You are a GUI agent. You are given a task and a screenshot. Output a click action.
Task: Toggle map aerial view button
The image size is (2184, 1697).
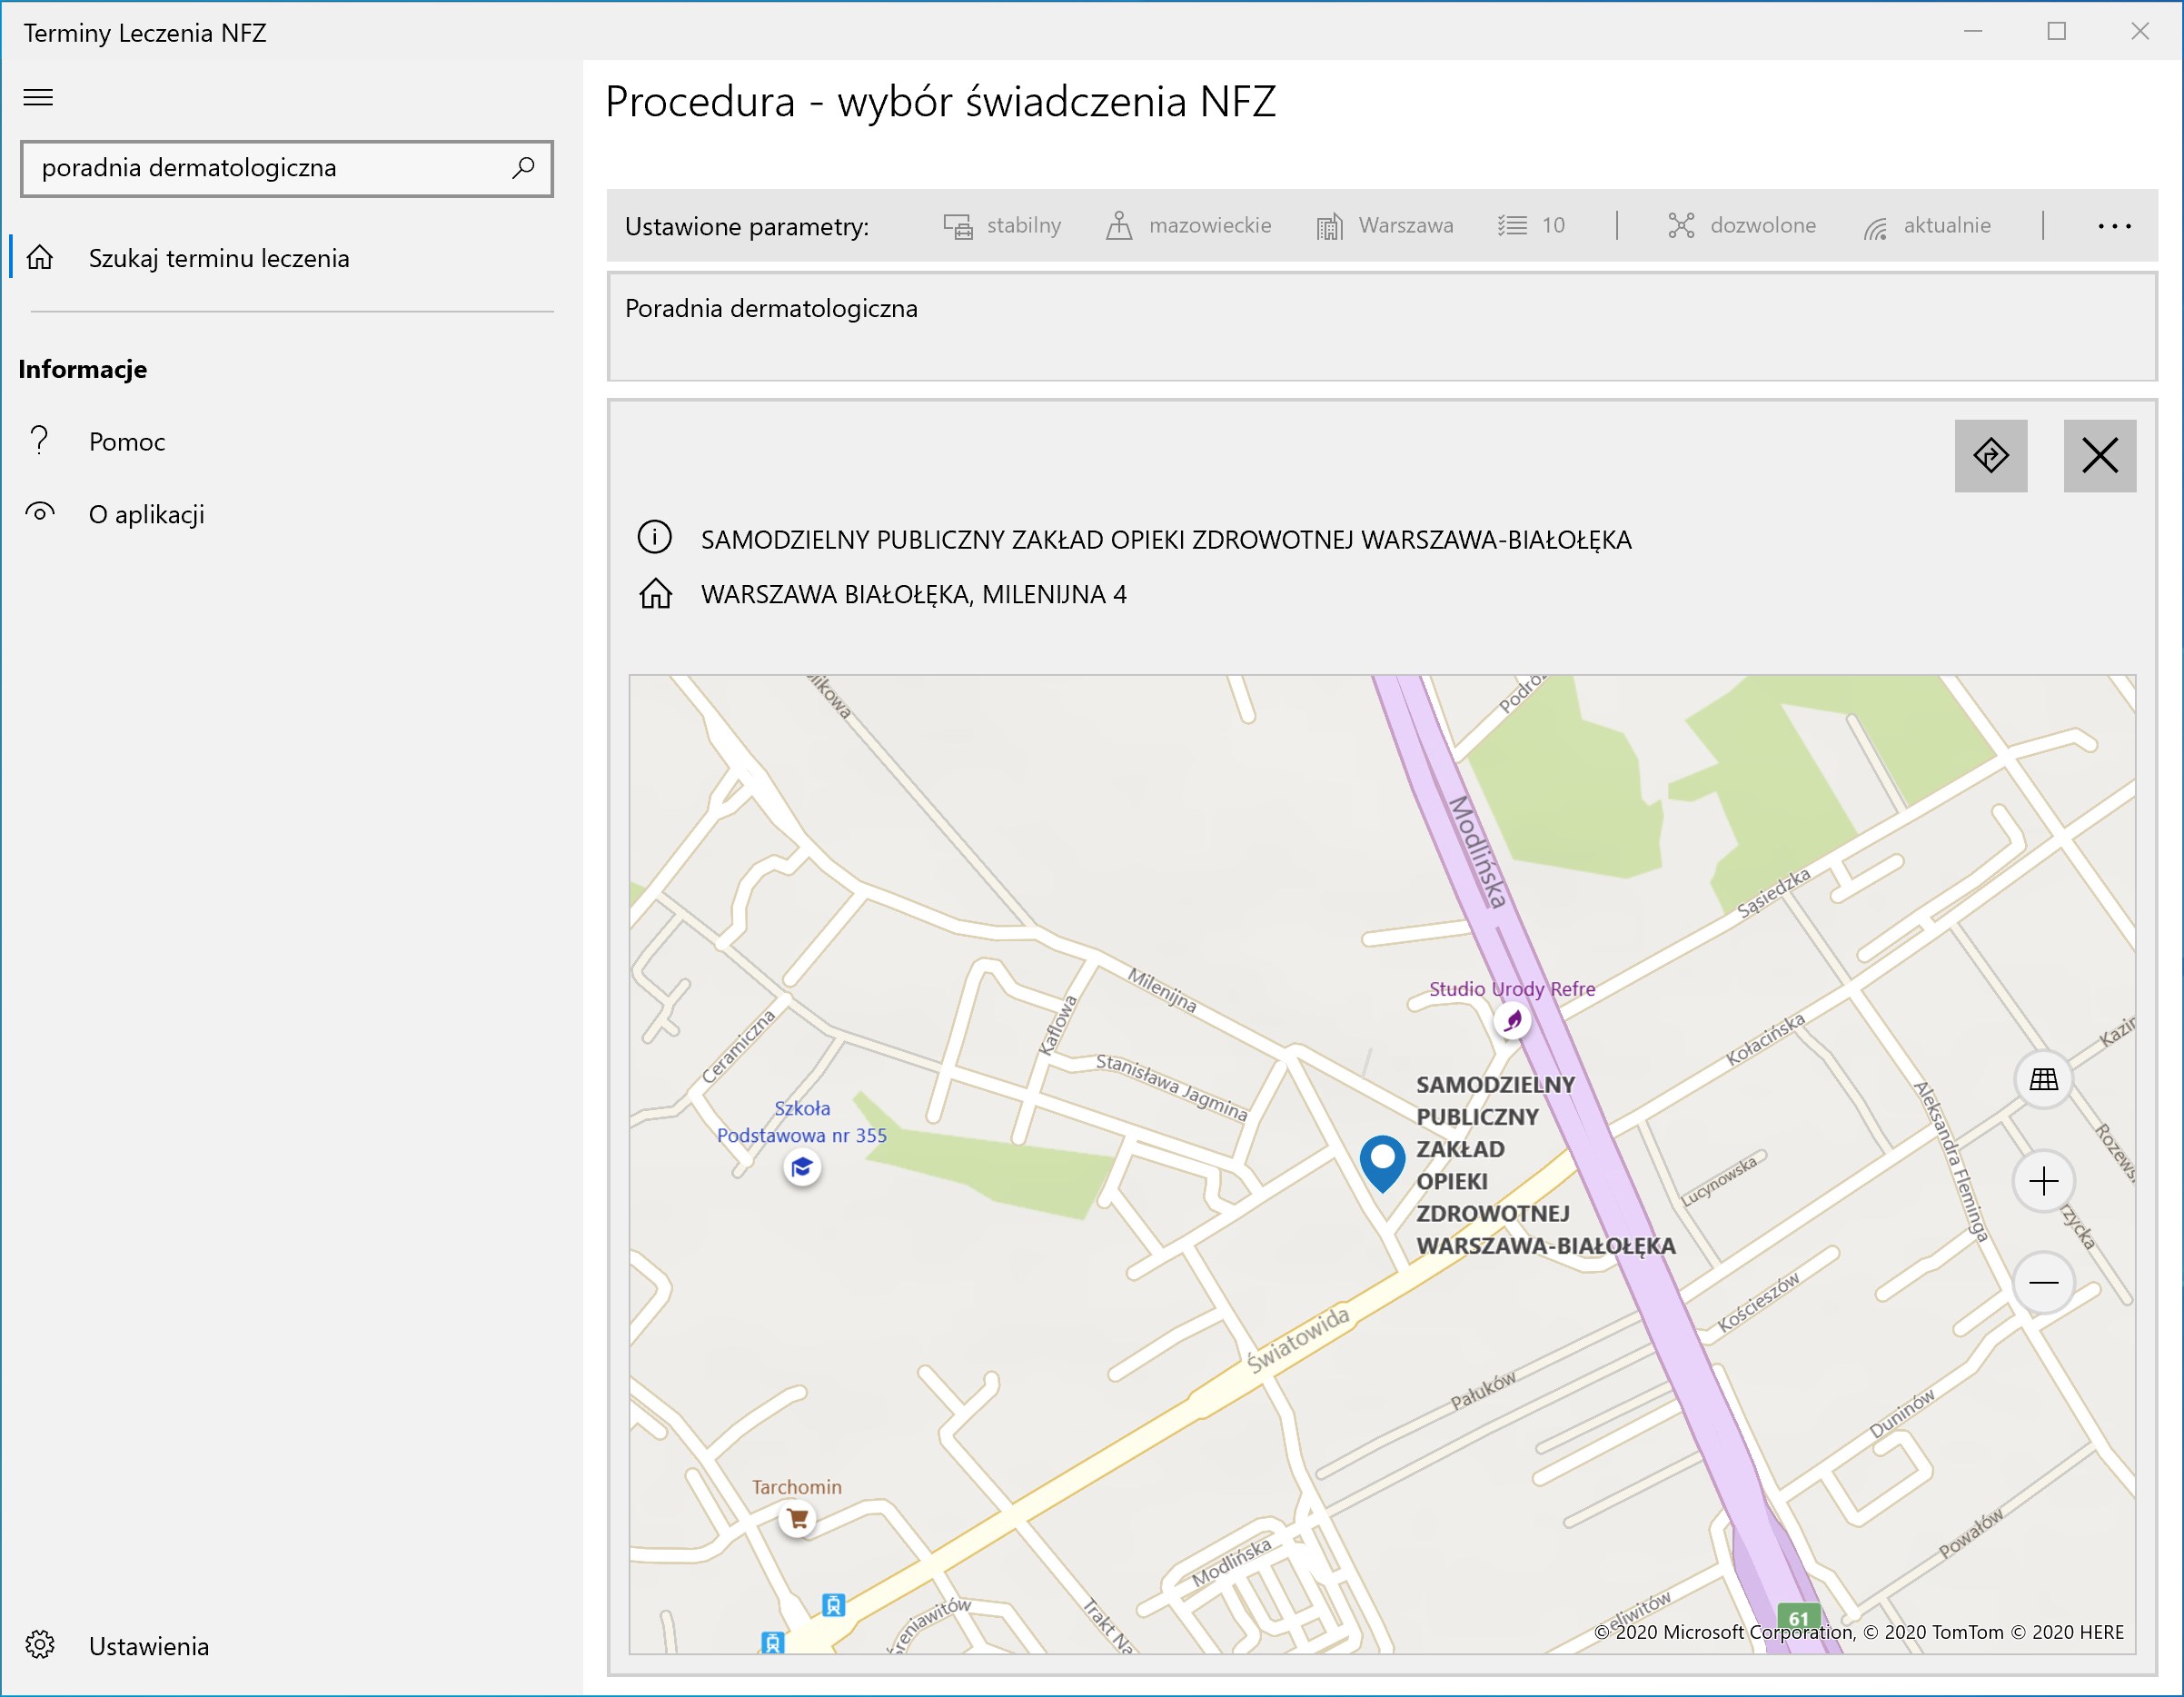click(x=2043, y=1079)
